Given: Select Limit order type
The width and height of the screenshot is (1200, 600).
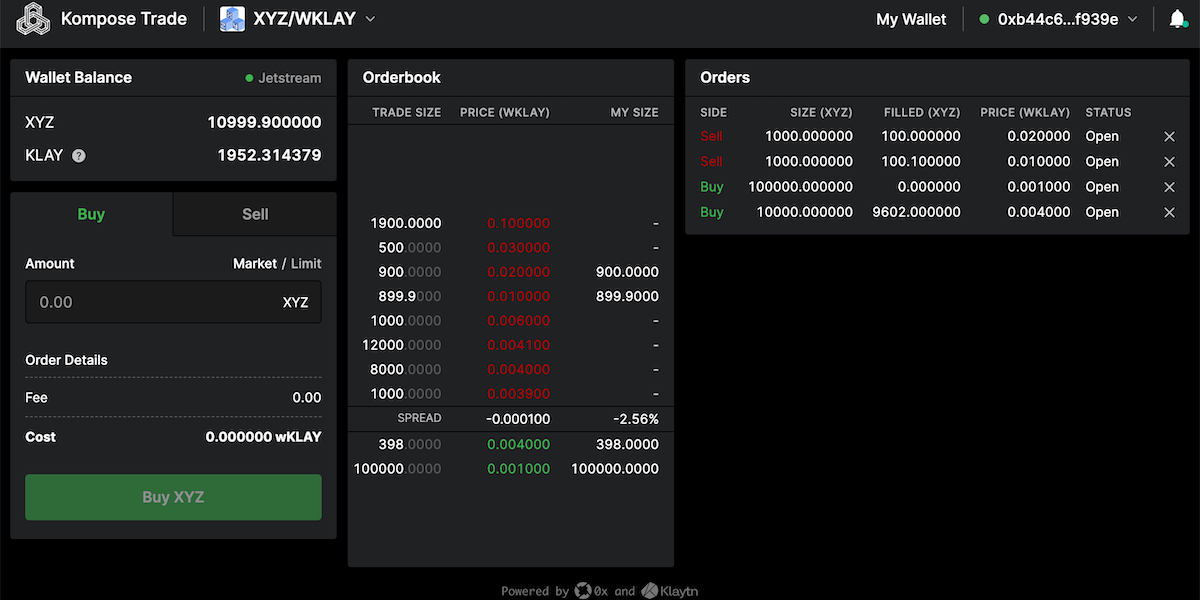Looking at the screenshot, I should point(306,264).
